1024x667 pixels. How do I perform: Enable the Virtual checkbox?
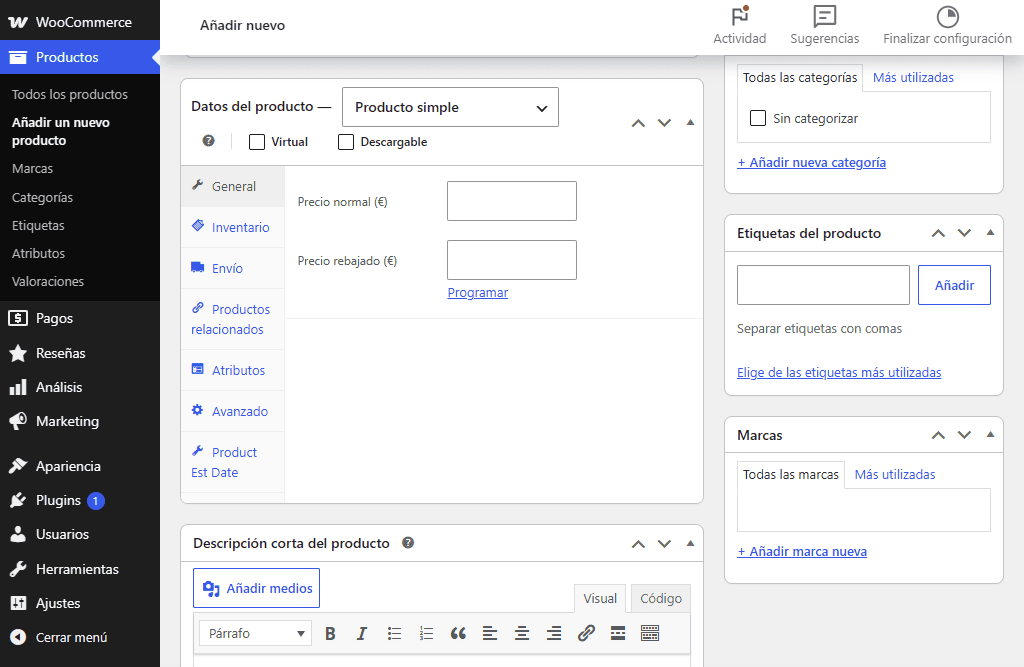click(x=257, y=142)
